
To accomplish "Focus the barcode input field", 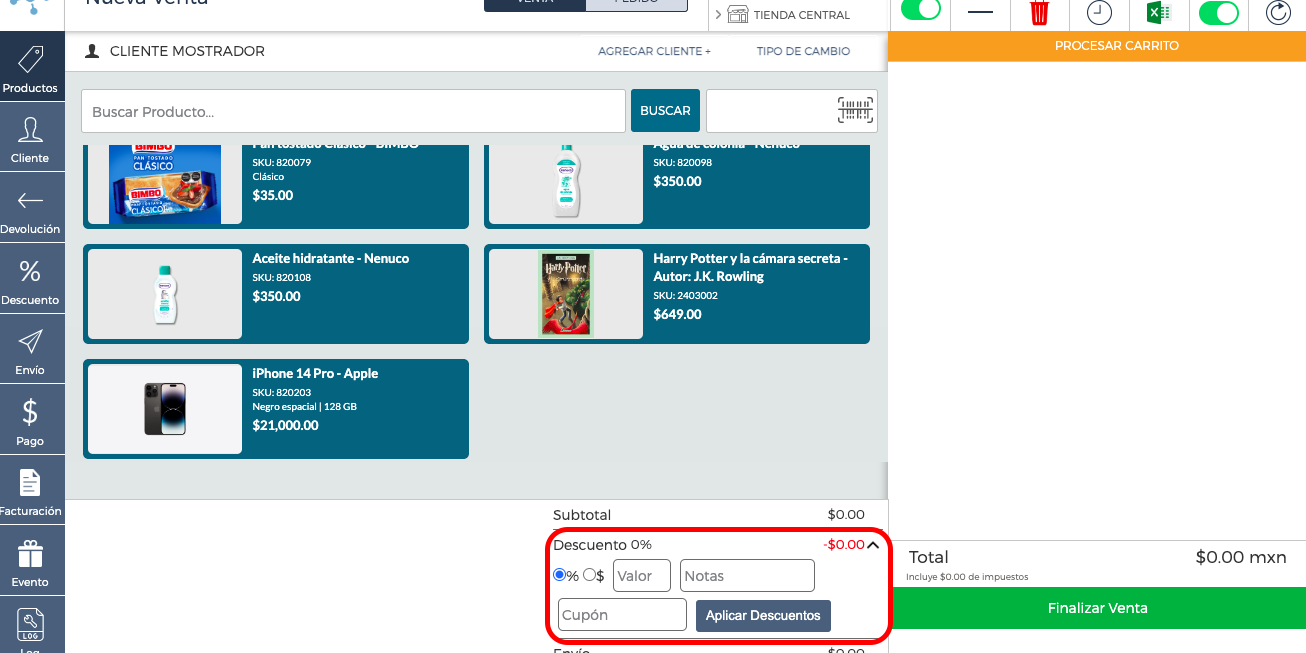I will pyautogui.click(x=791, y=111).
